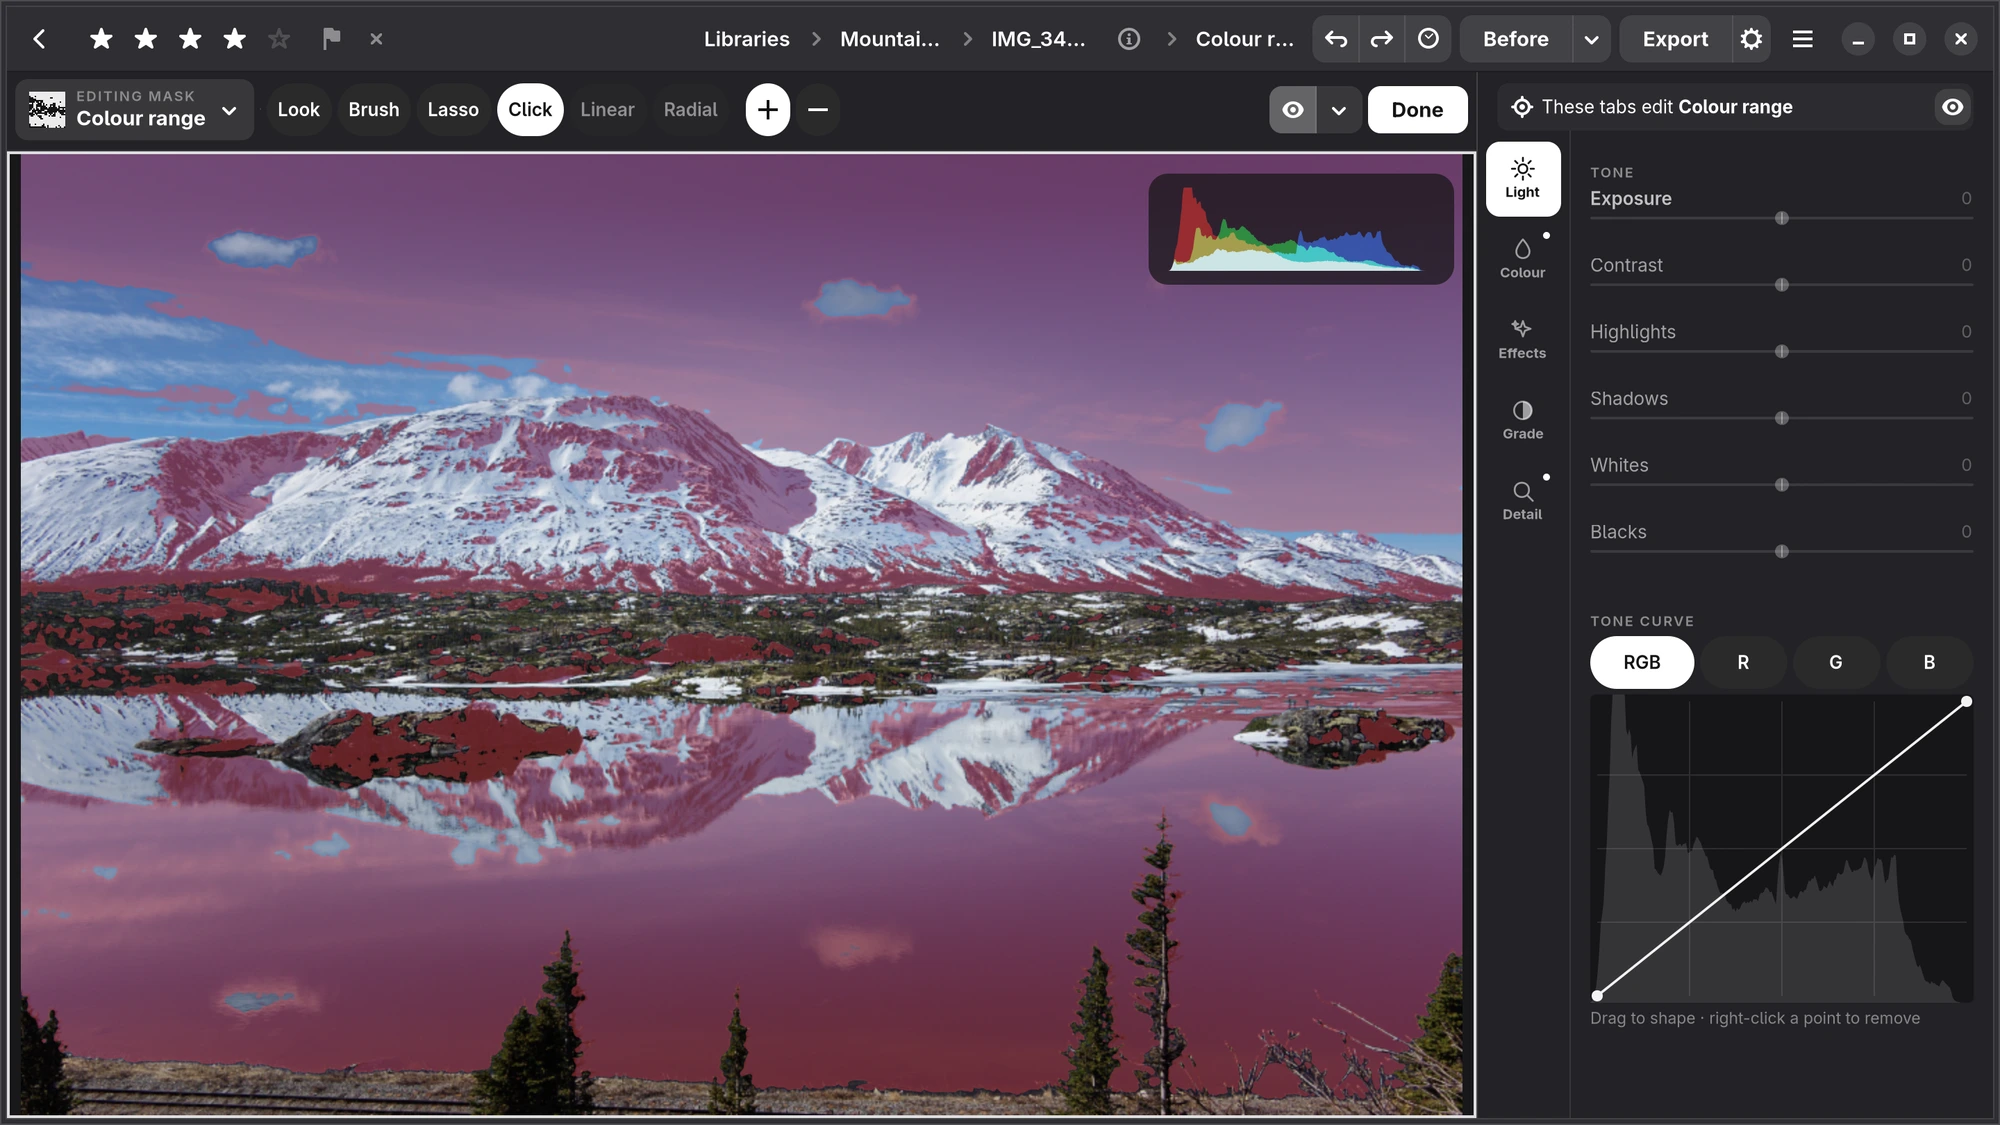Click the Exposure slider handle

(x=1782, y=218)
